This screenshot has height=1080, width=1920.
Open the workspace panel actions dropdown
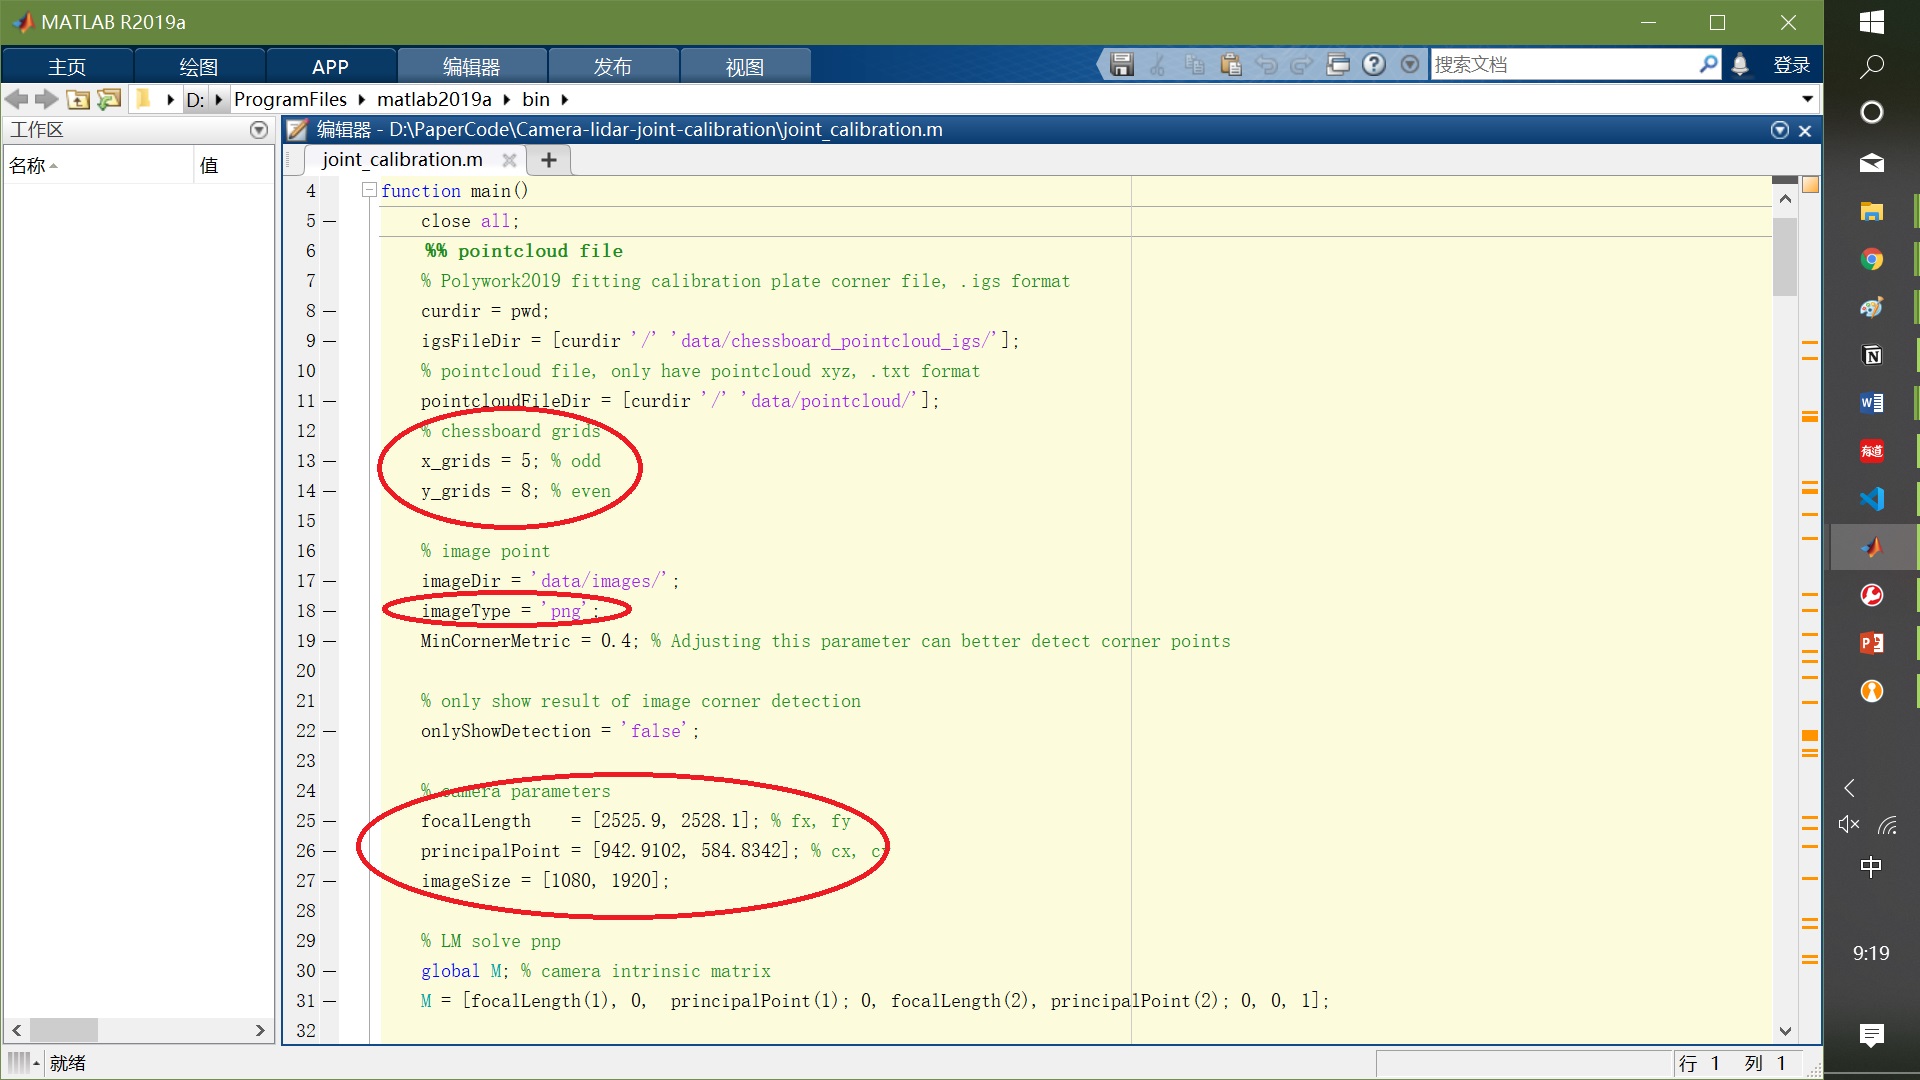(259, 130)
